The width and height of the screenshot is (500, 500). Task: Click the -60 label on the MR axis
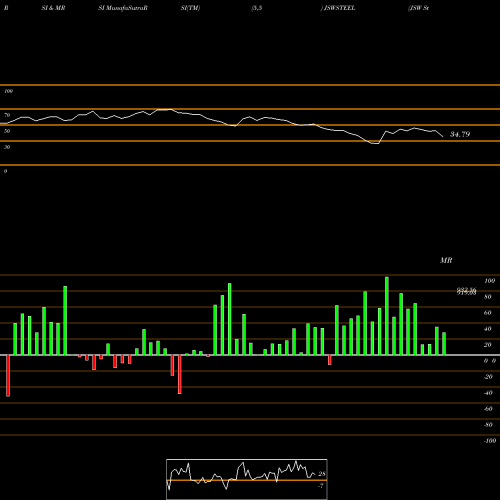pos(488,409)
